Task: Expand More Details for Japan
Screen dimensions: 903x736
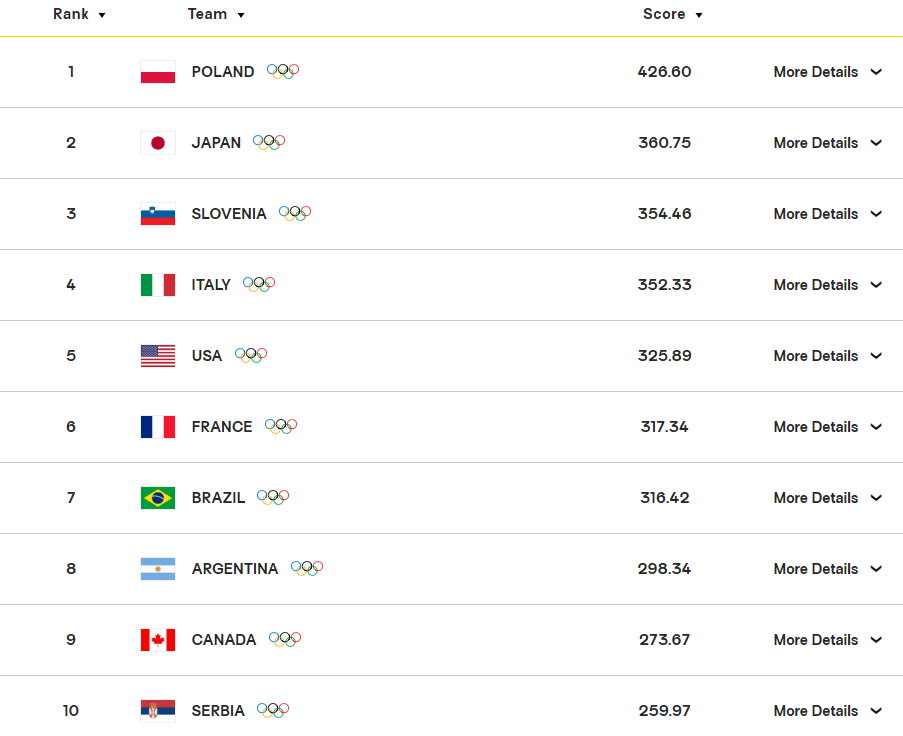Action: coord(828,143)
